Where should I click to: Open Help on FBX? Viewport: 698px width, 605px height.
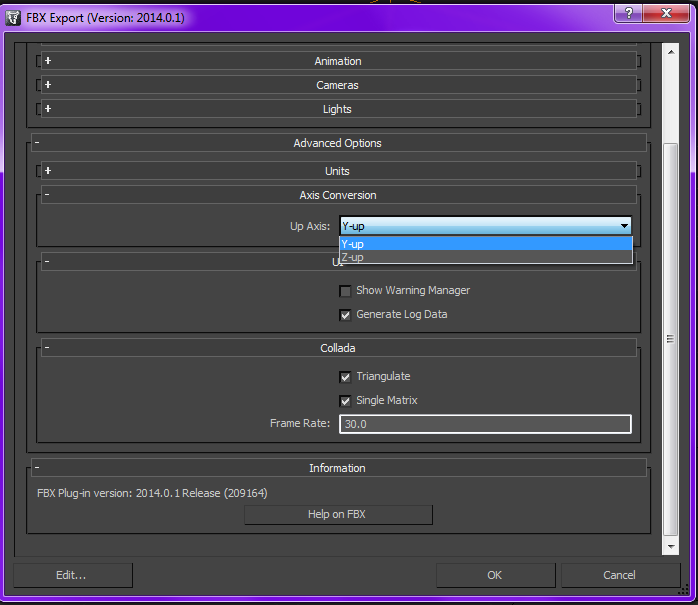pos(338,515)
